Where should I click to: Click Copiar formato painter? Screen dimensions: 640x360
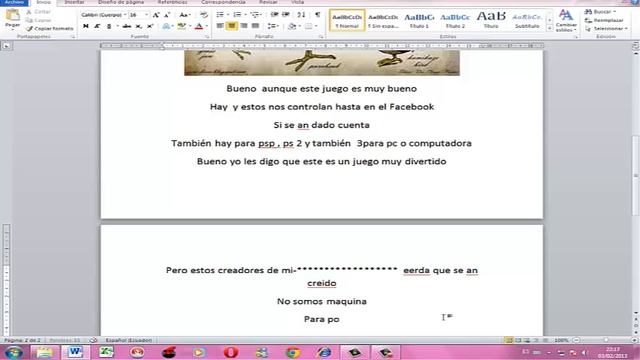tap(50, 29)
